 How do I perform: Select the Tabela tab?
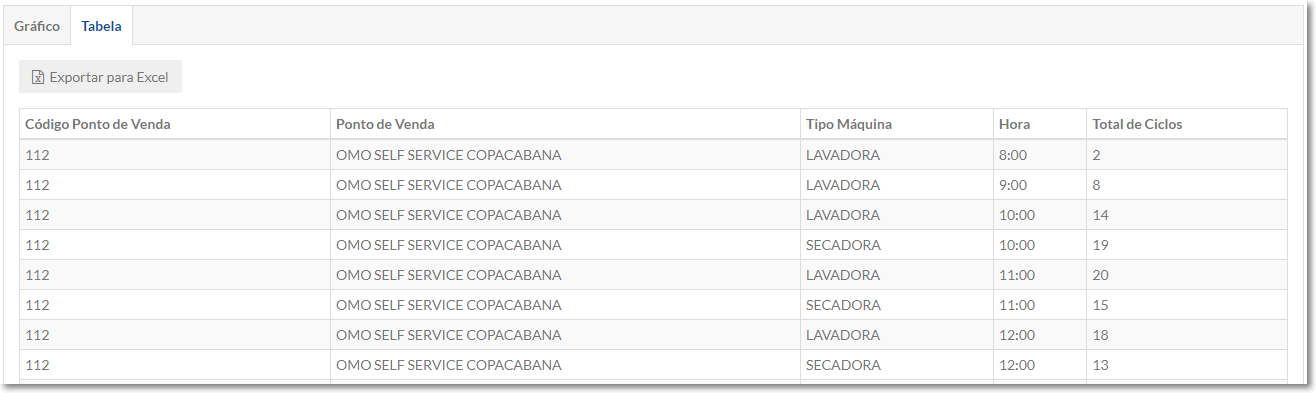click(102, 26)
